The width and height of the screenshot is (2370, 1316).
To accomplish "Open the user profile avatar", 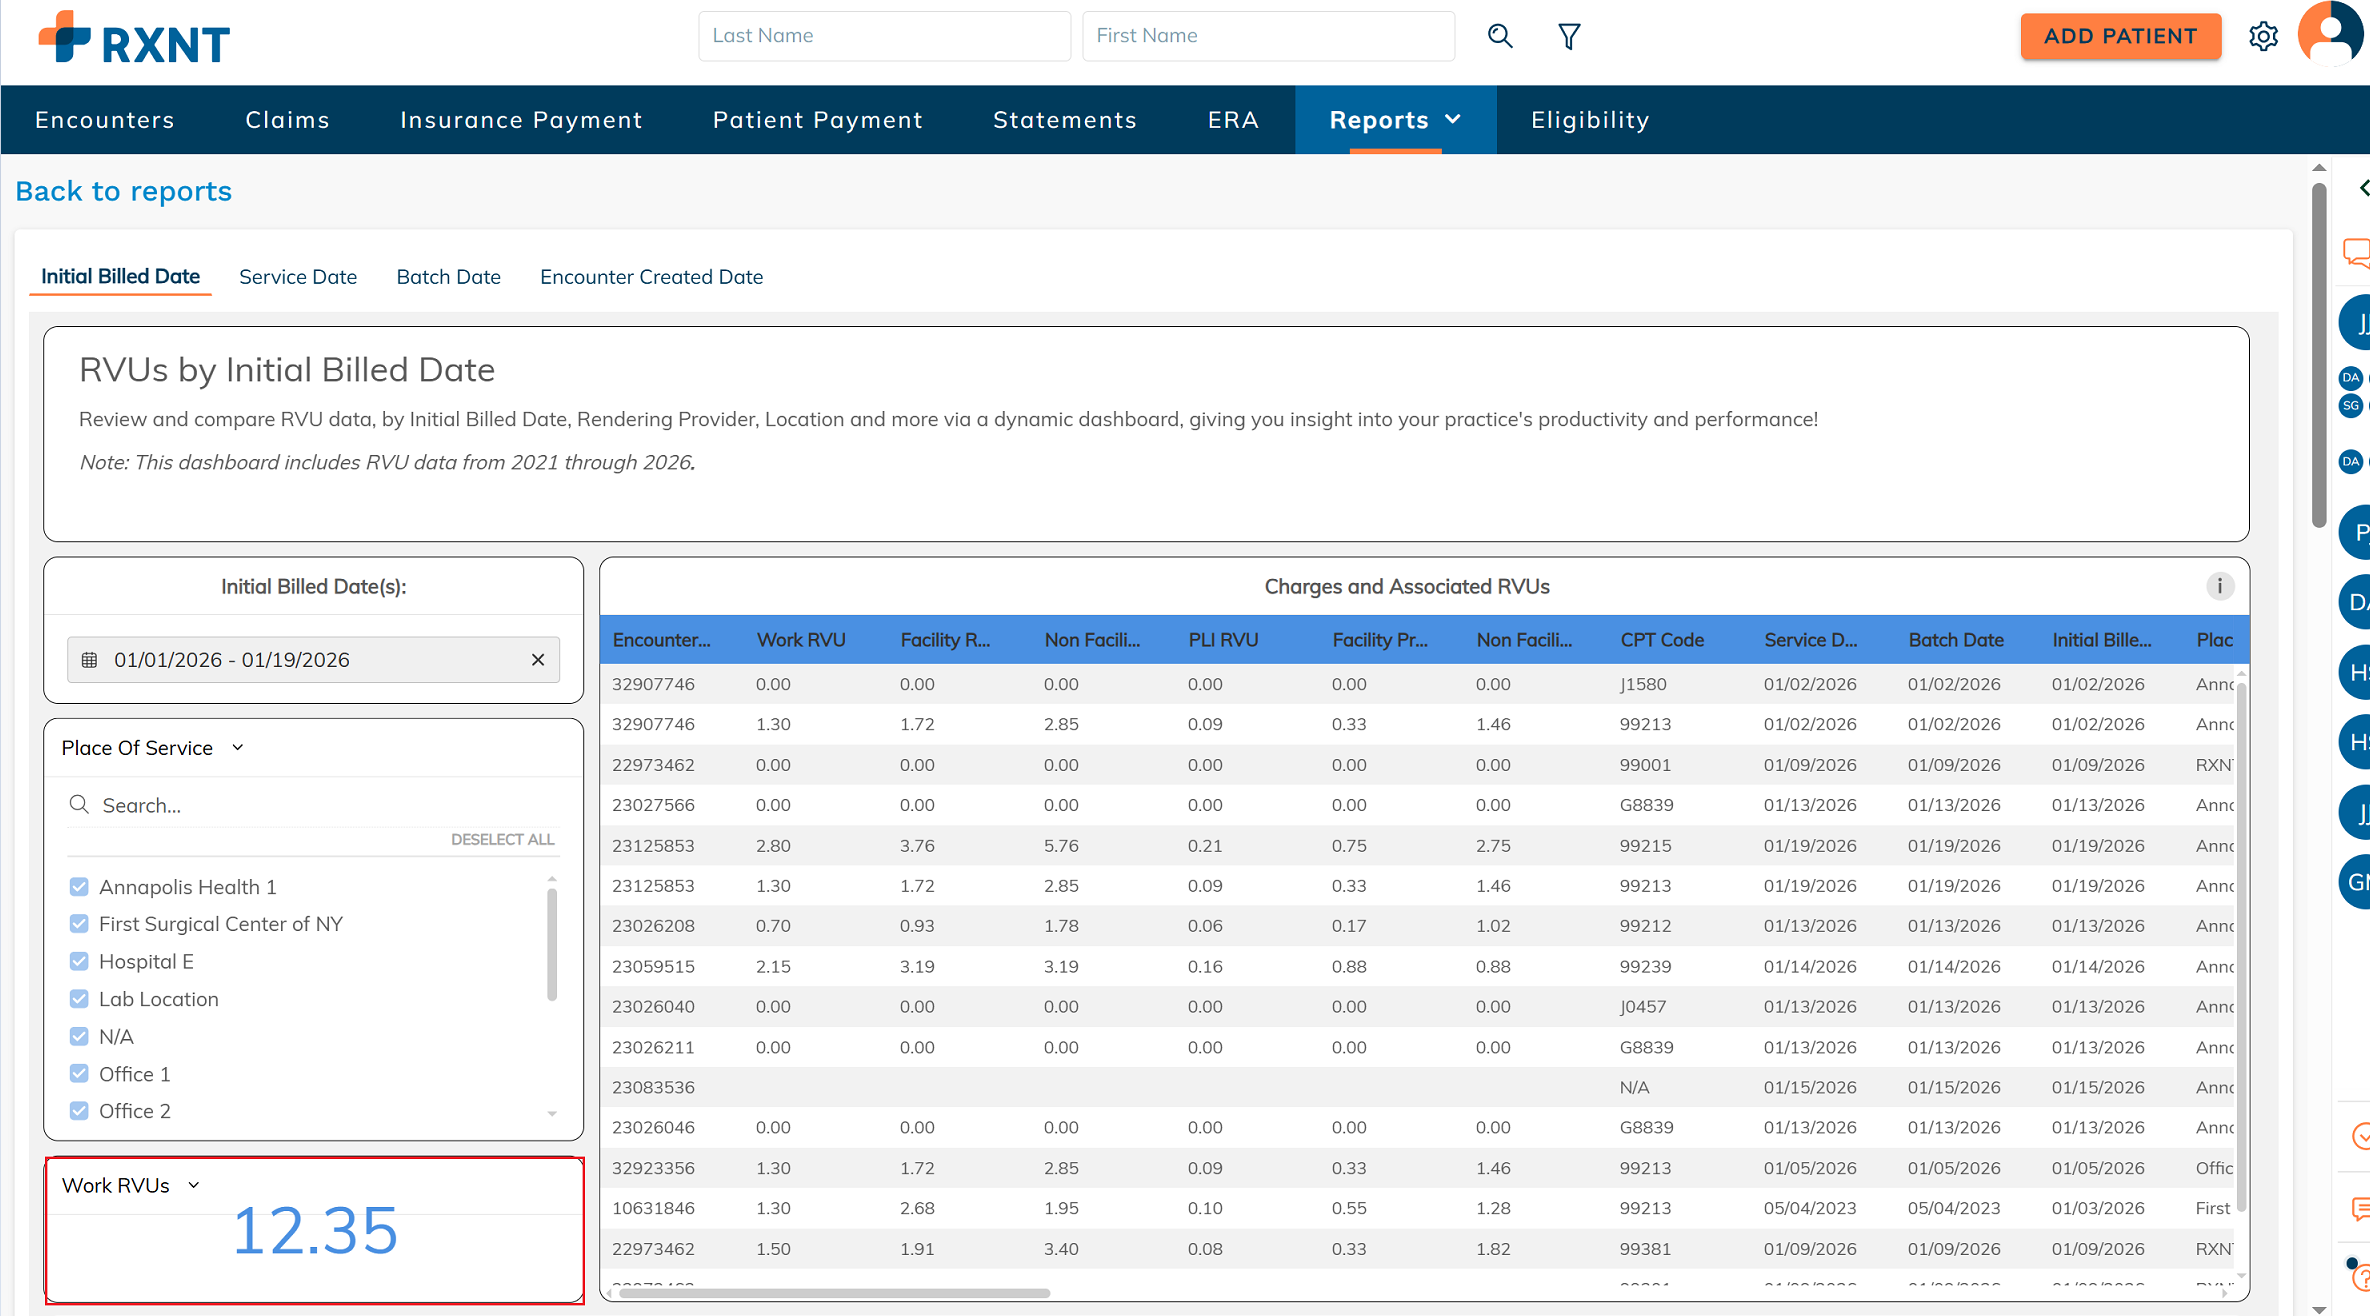I will pos(2332,33).
